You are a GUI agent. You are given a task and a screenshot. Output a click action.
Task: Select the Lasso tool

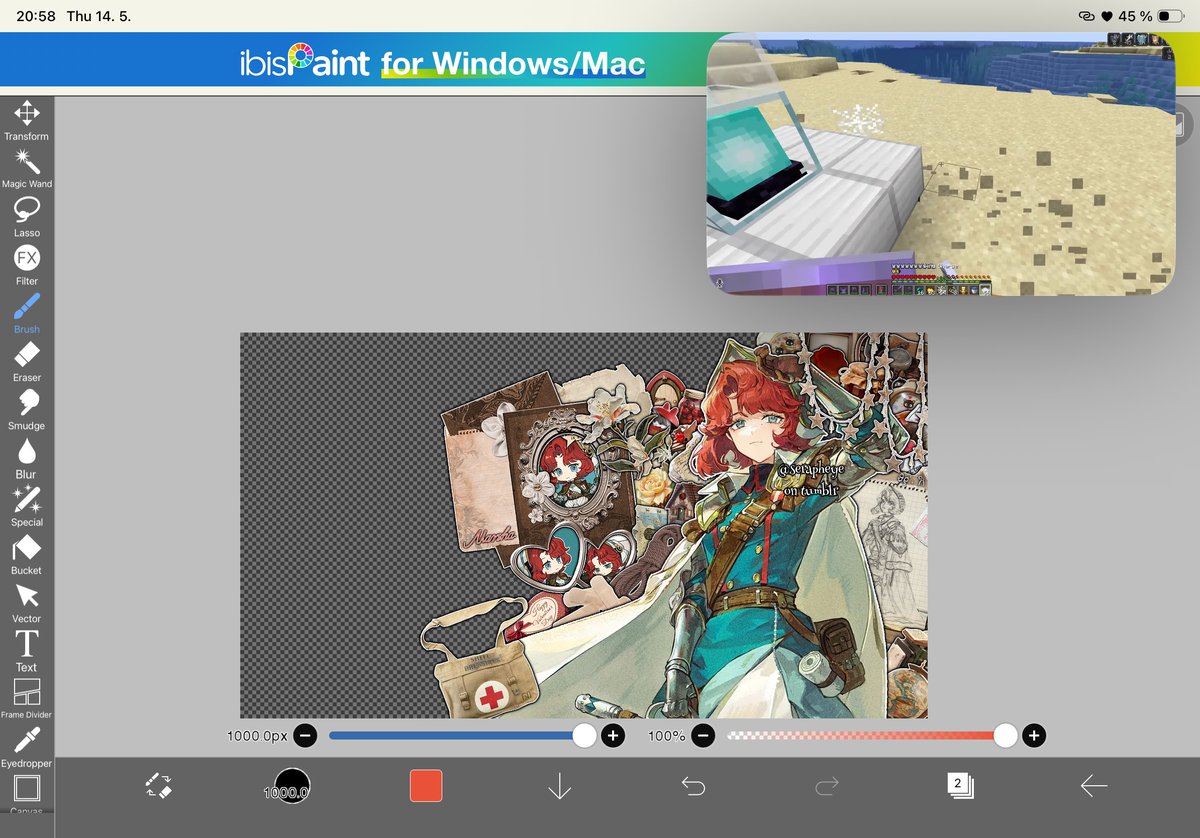(x=26, y=216)
